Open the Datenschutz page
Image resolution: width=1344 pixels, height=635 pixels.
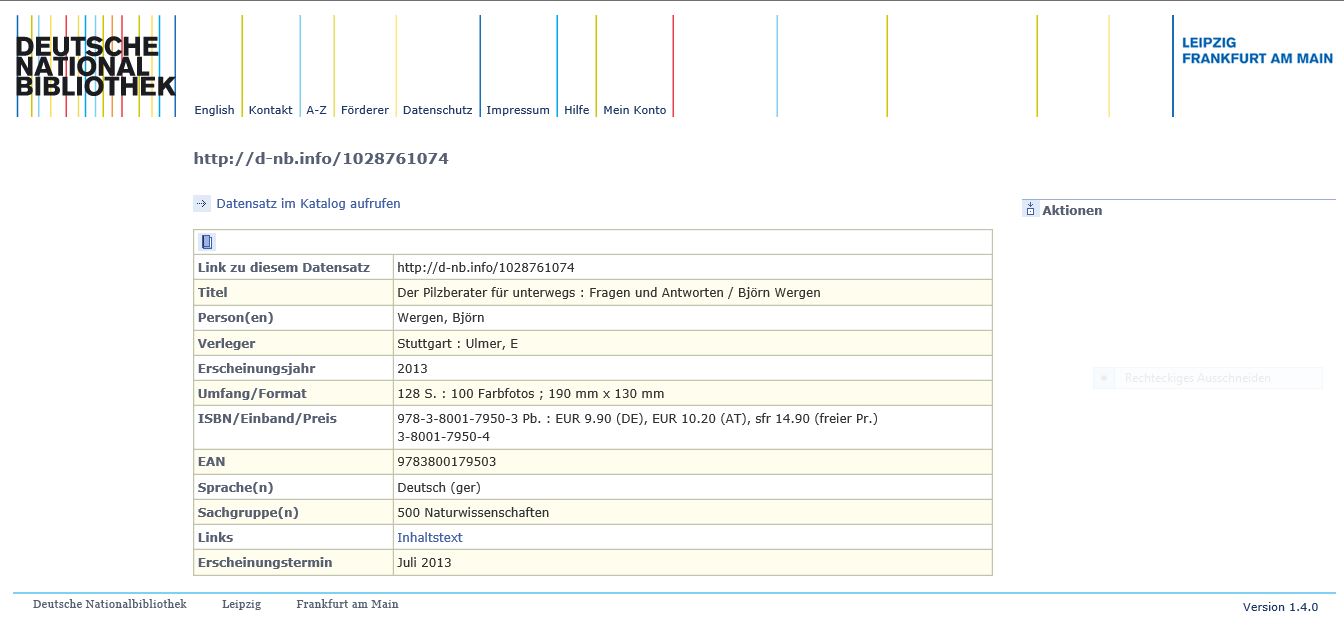(x=437, y=110)
